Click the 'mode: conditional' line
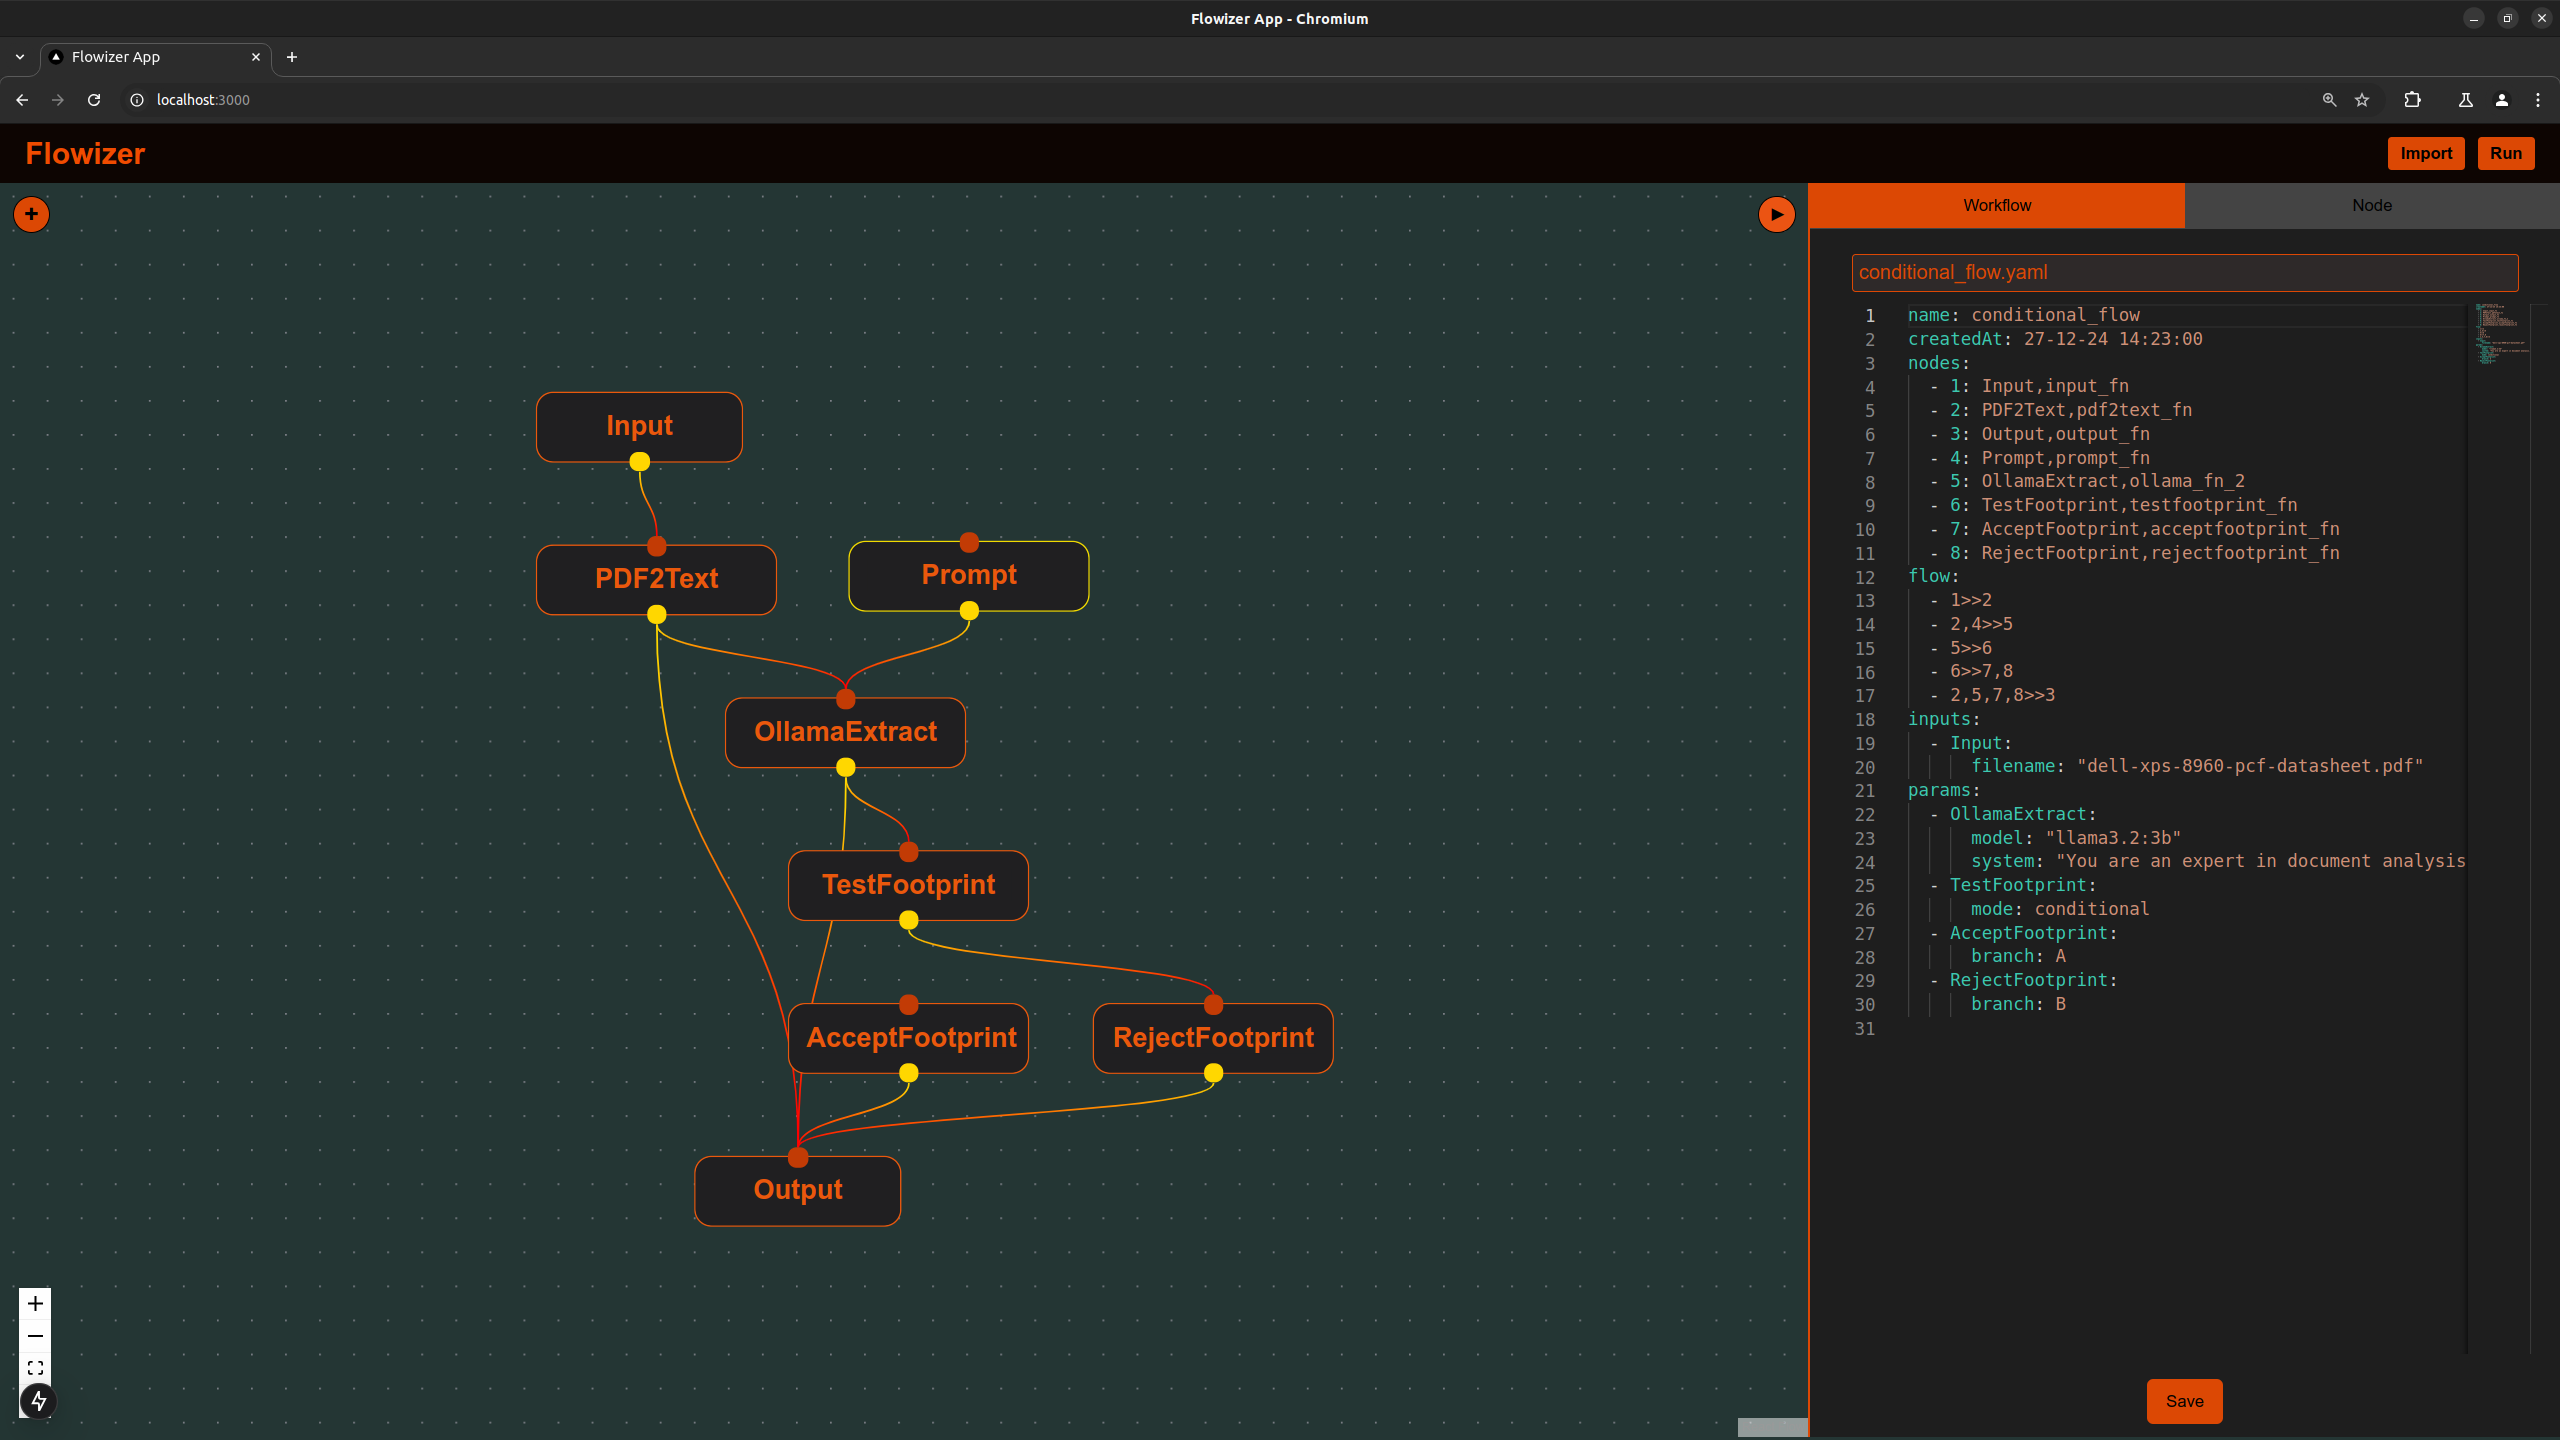 pyautogui.click(x=2059, y=909)
